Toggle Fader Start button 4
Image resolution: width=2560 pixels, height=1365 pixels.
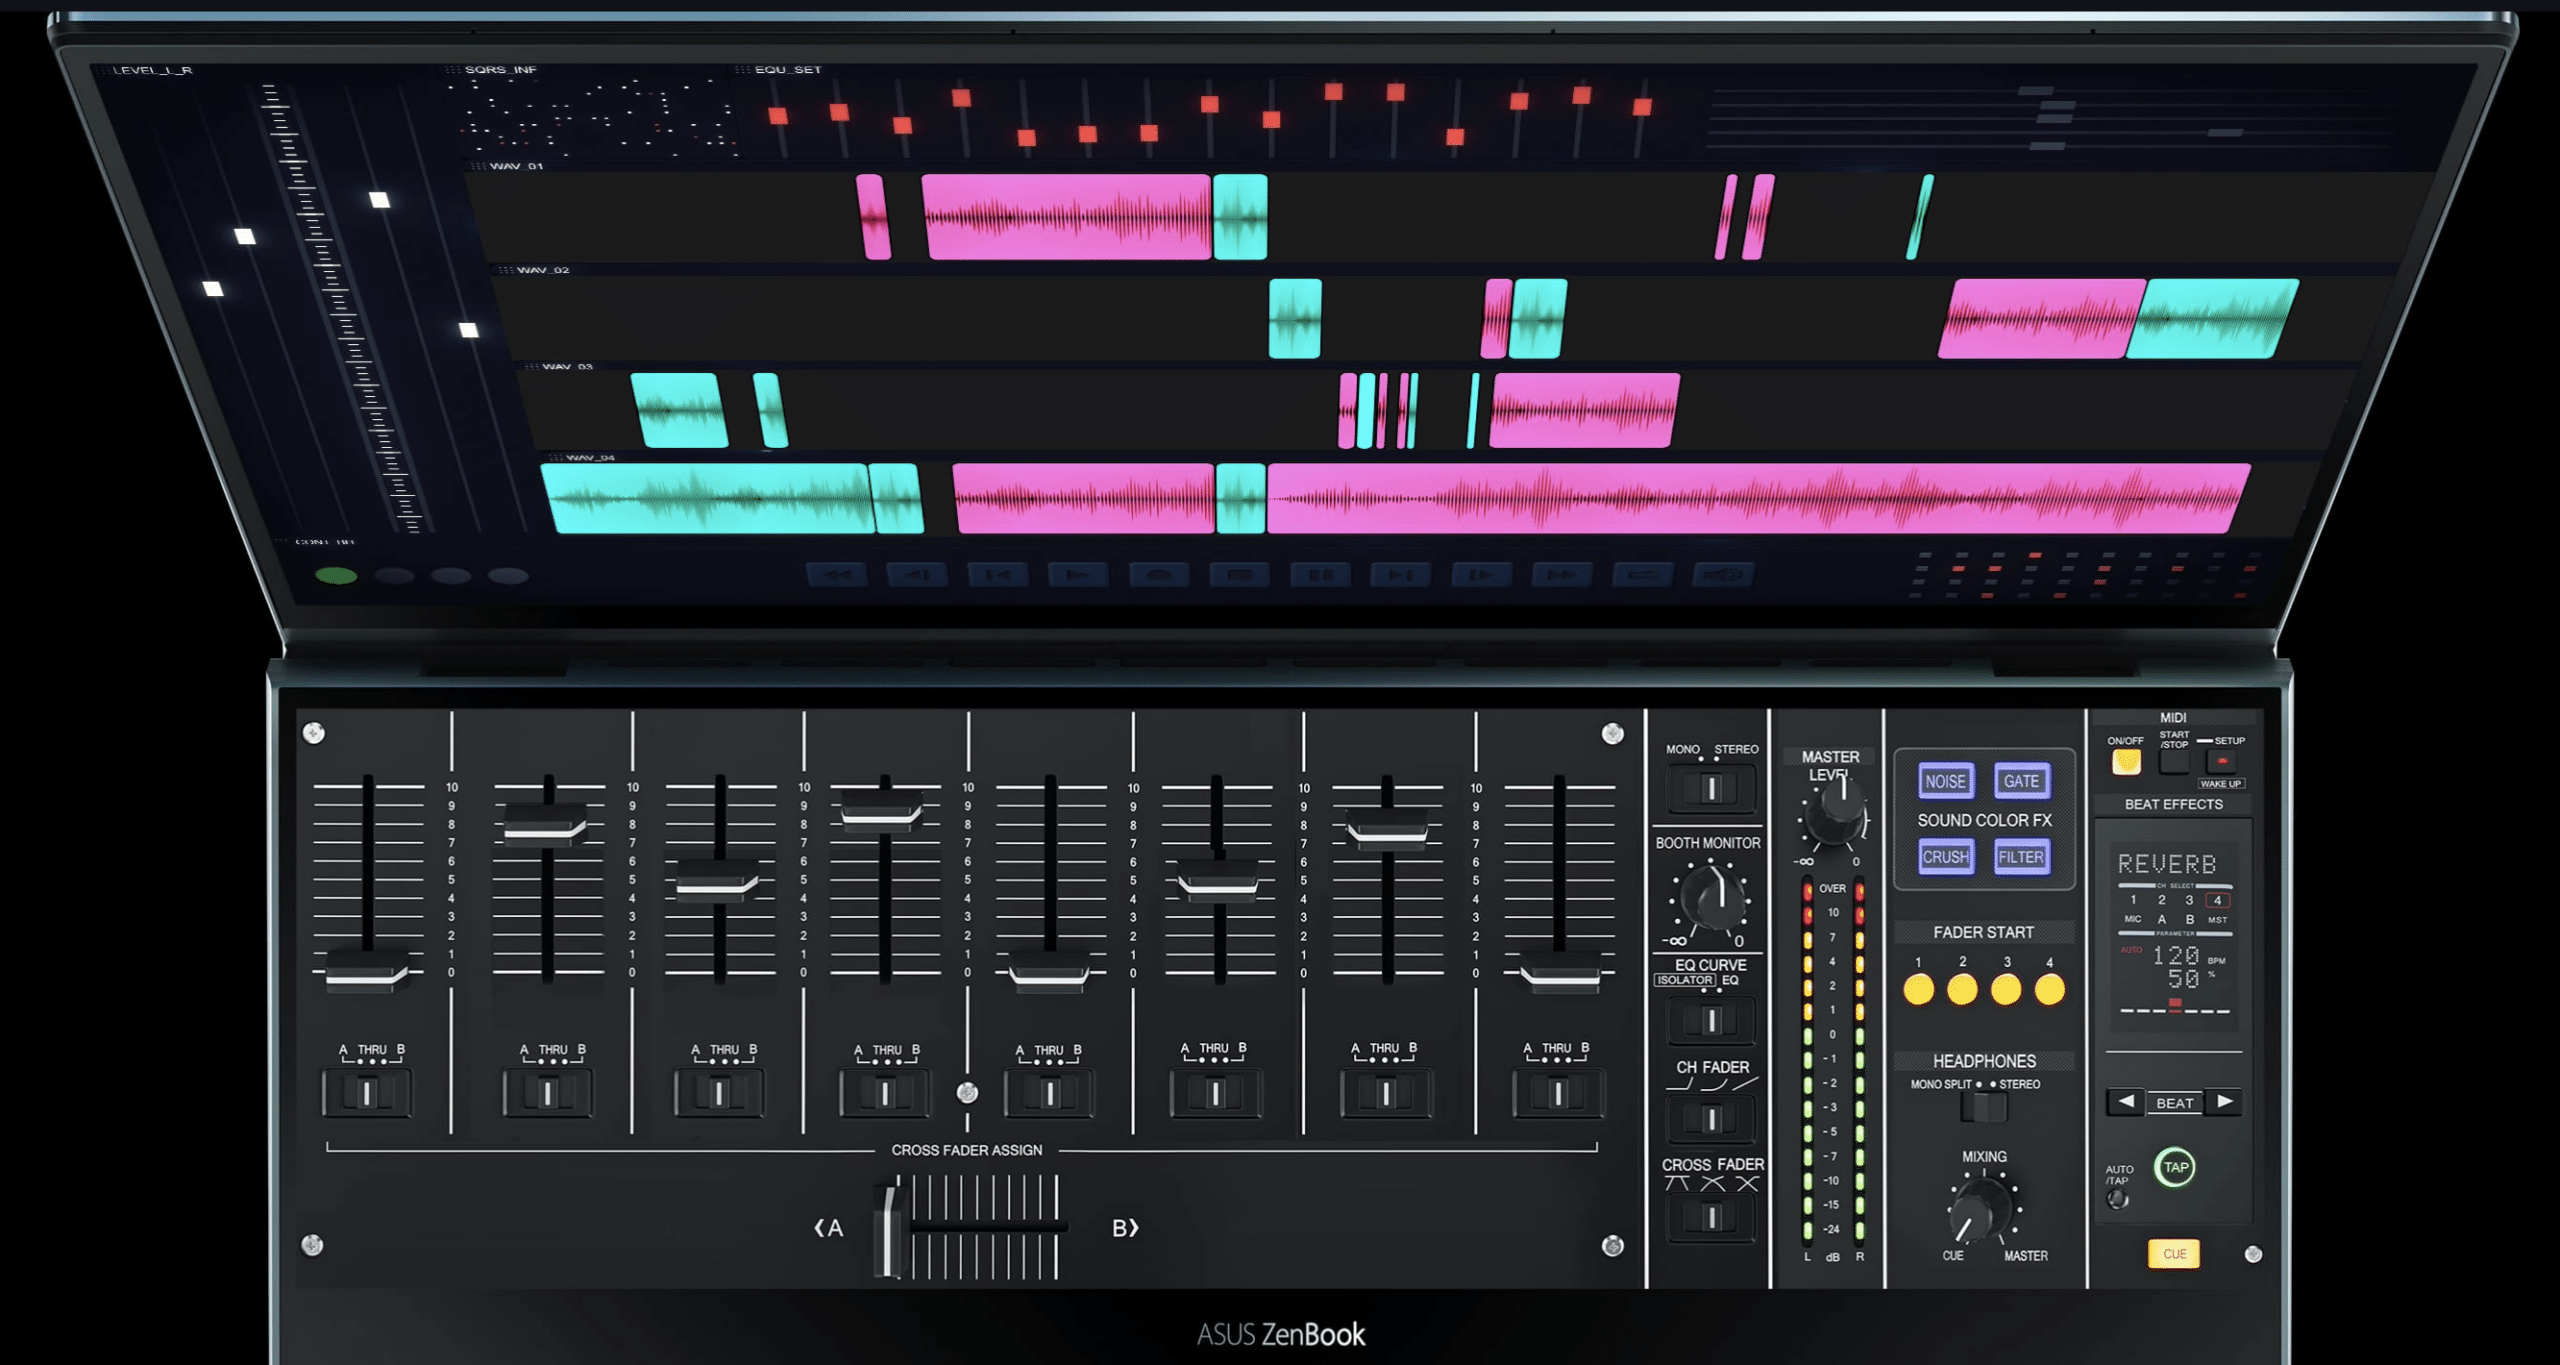[2050, 990]
